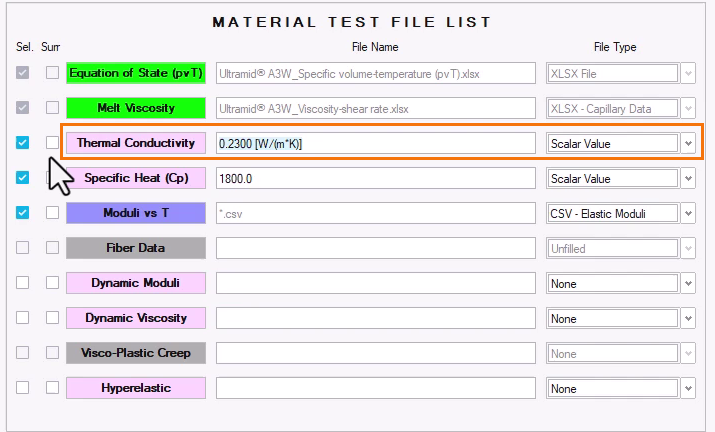
Task: Click the Fiber Data button
Action: tap(136, 248)
